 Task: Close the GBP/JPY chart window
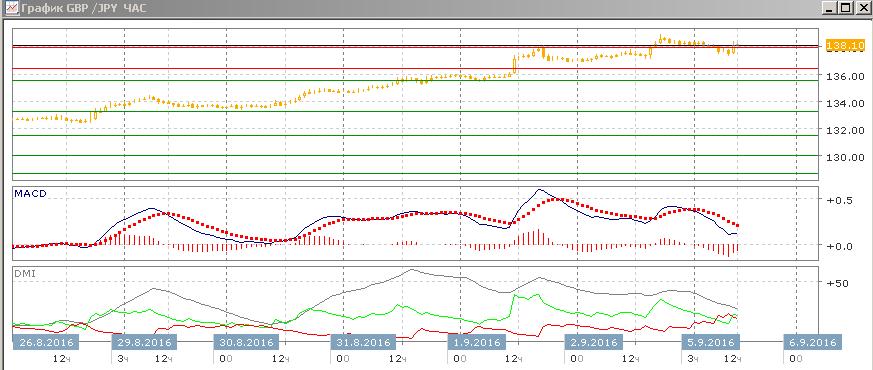(x=862, y=8)
